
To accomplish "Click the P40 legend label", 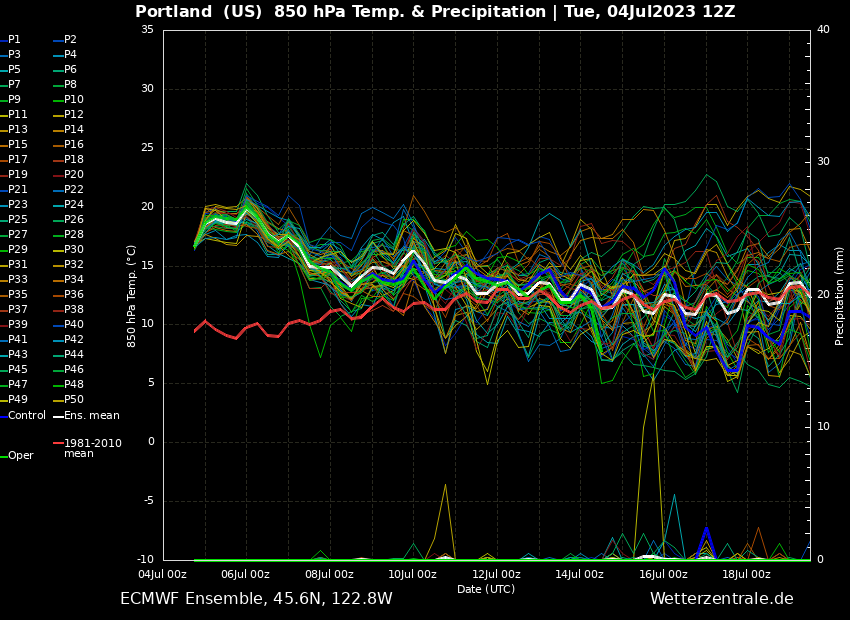I will point(74,325).
